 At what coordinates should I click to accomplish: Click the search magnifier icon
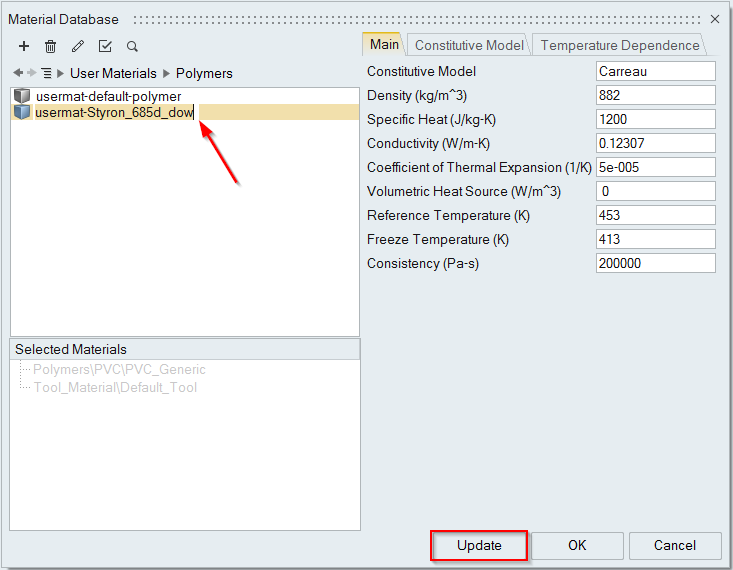(x=132, y=46)
